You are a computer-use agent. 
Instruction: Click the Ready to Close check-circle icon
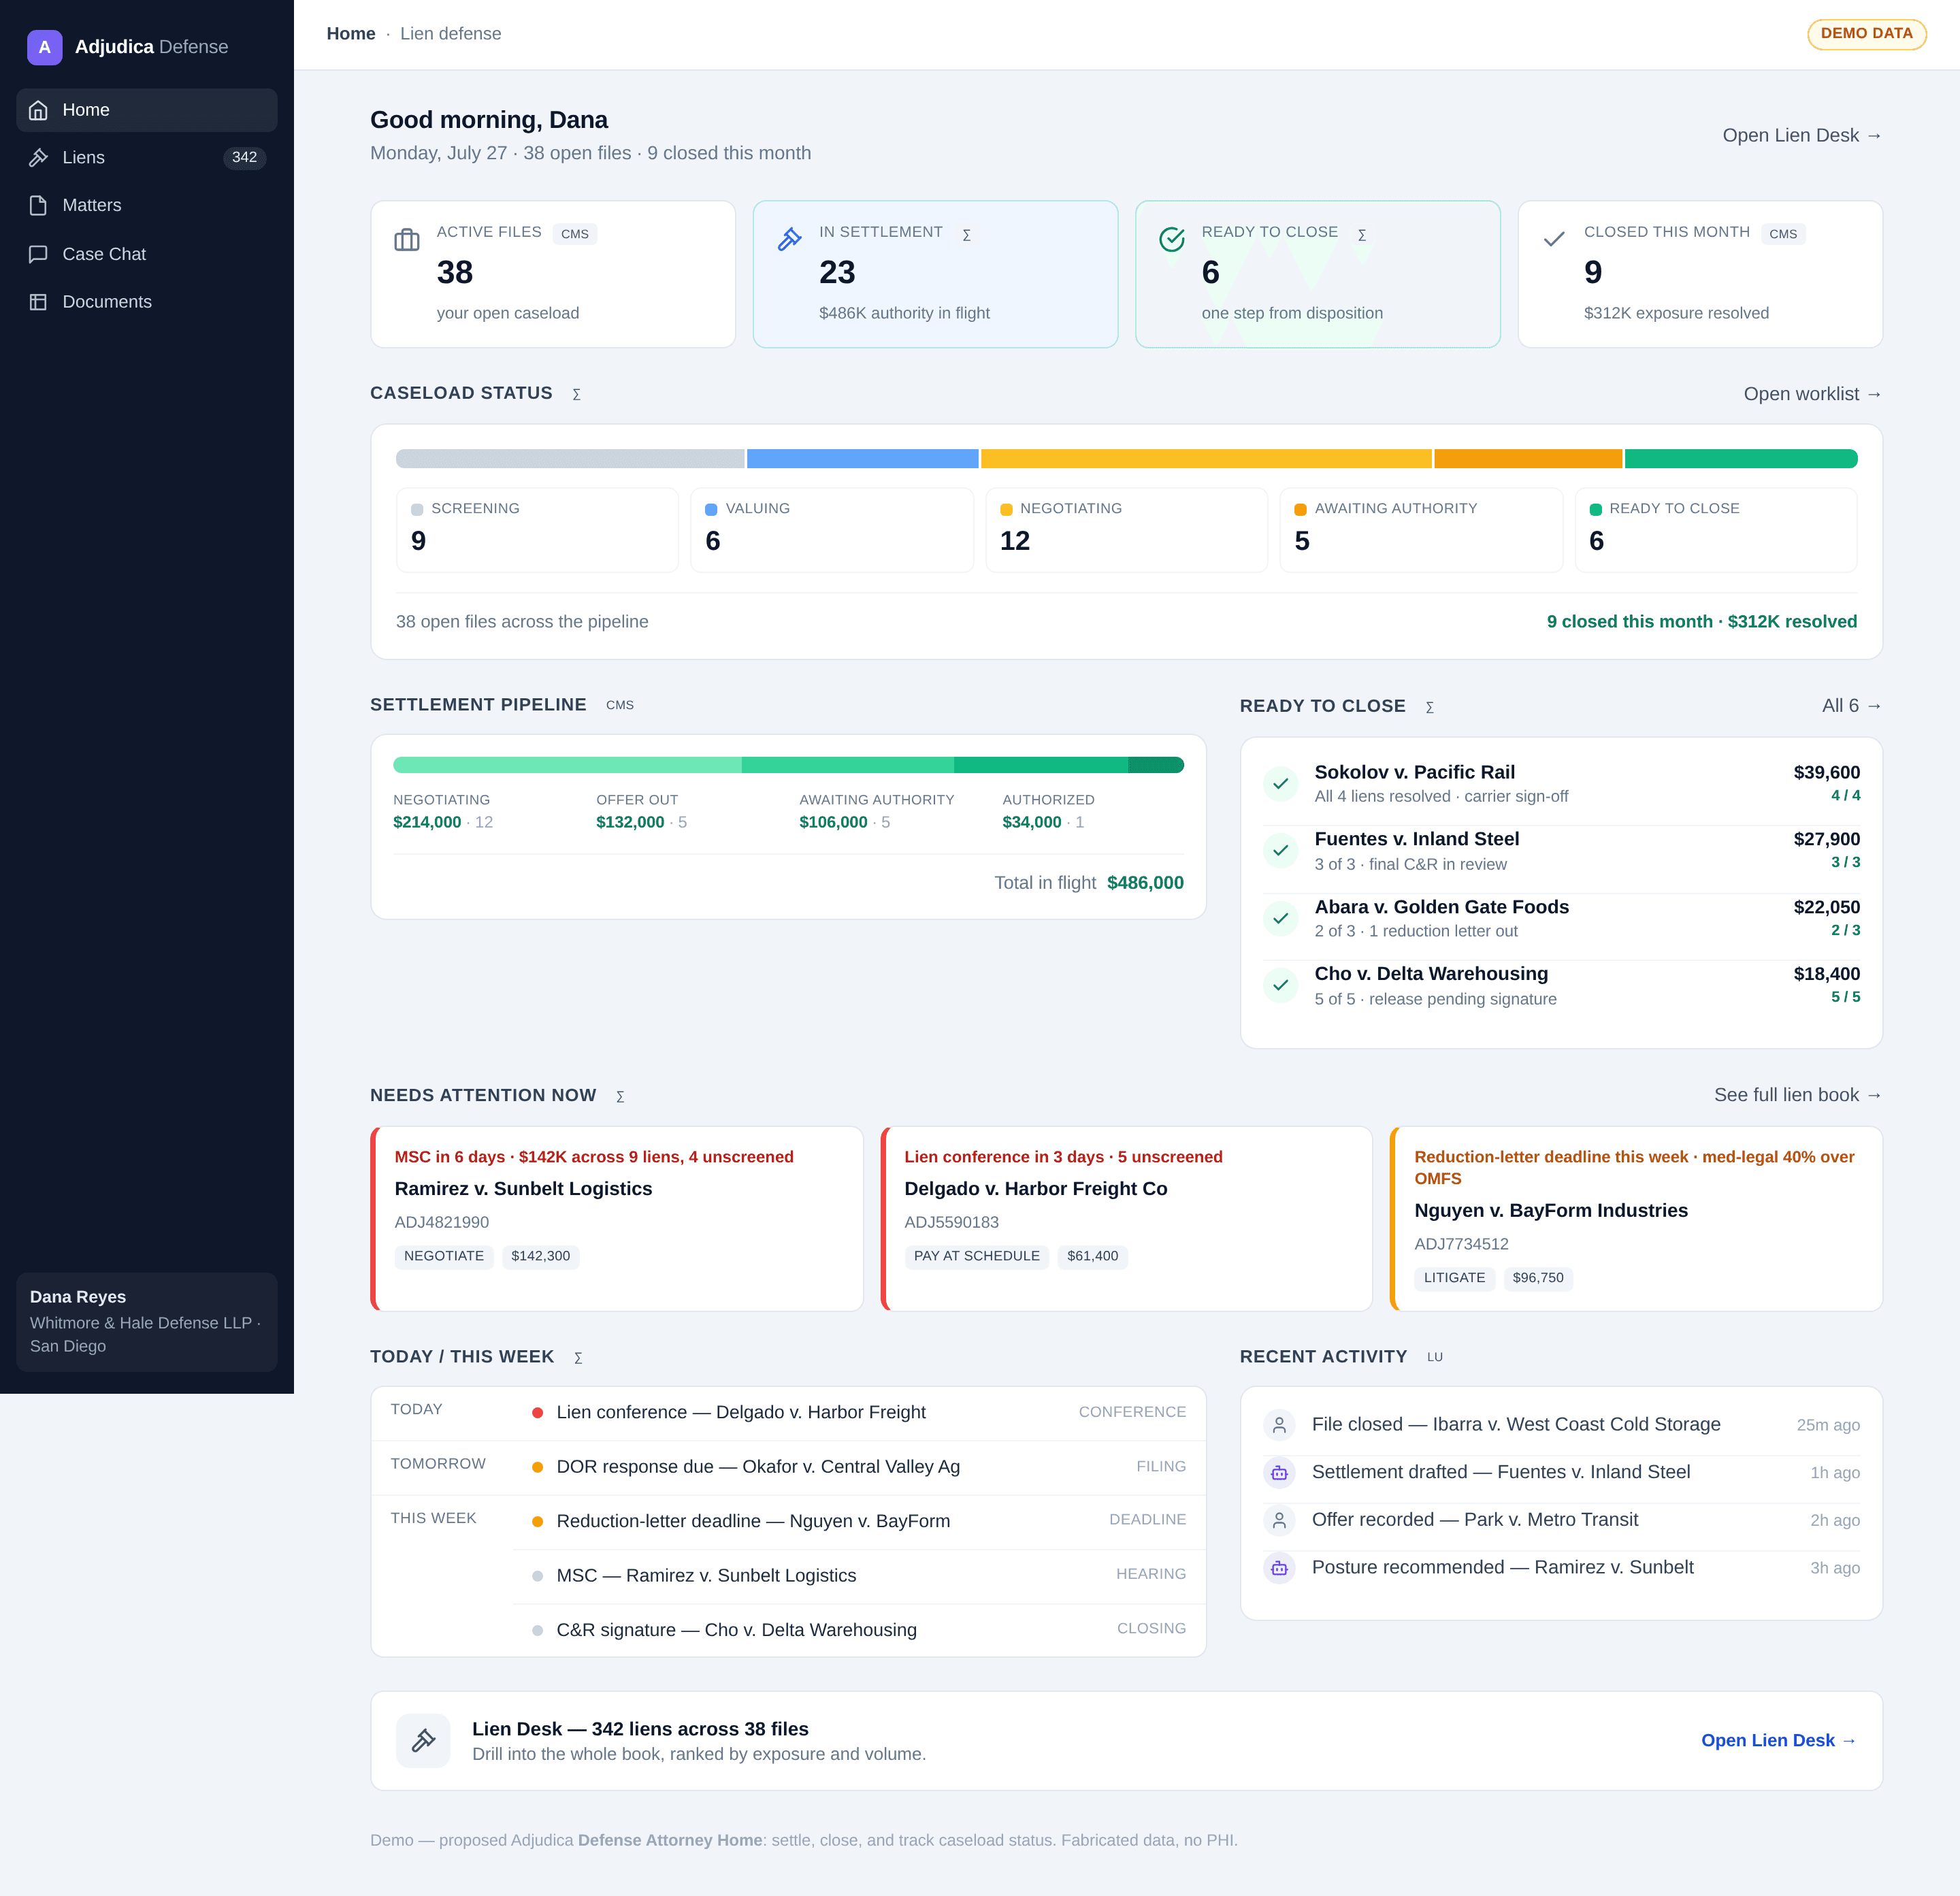pyautogui.click(x=1172, y=239)
